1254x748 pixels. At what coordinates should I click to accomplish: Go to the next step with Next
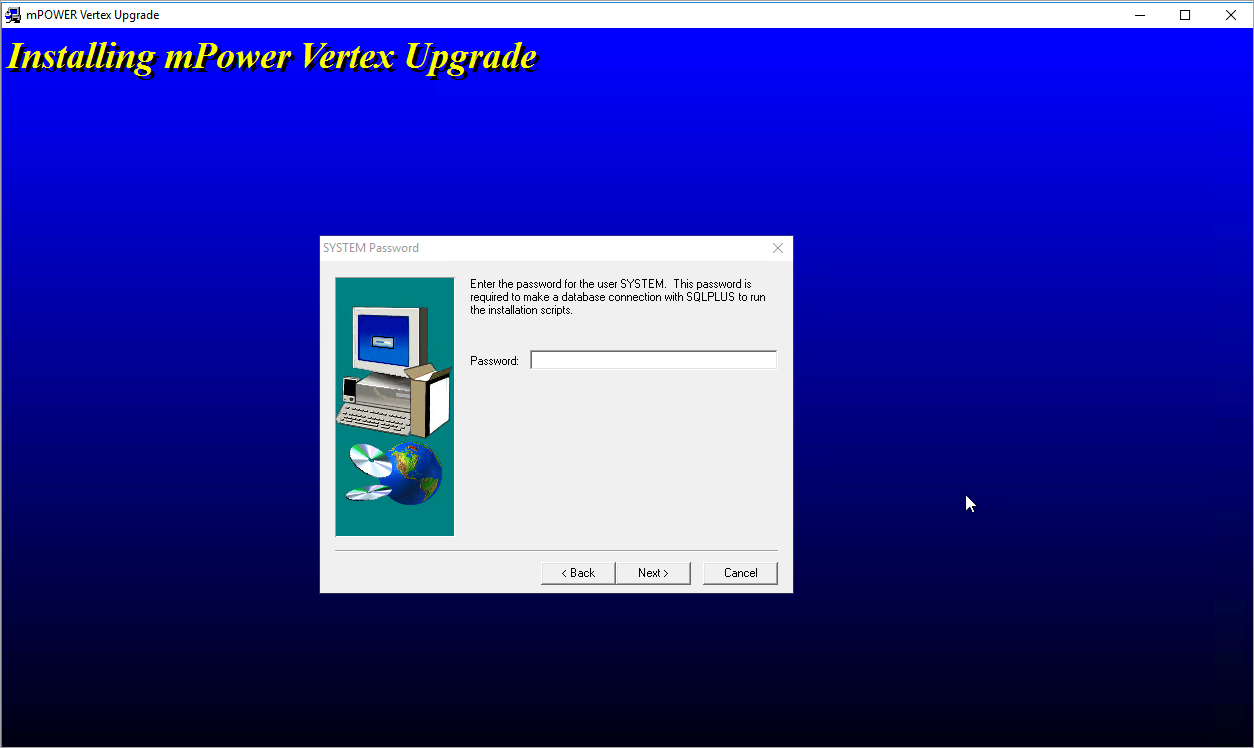click(653, 573)
